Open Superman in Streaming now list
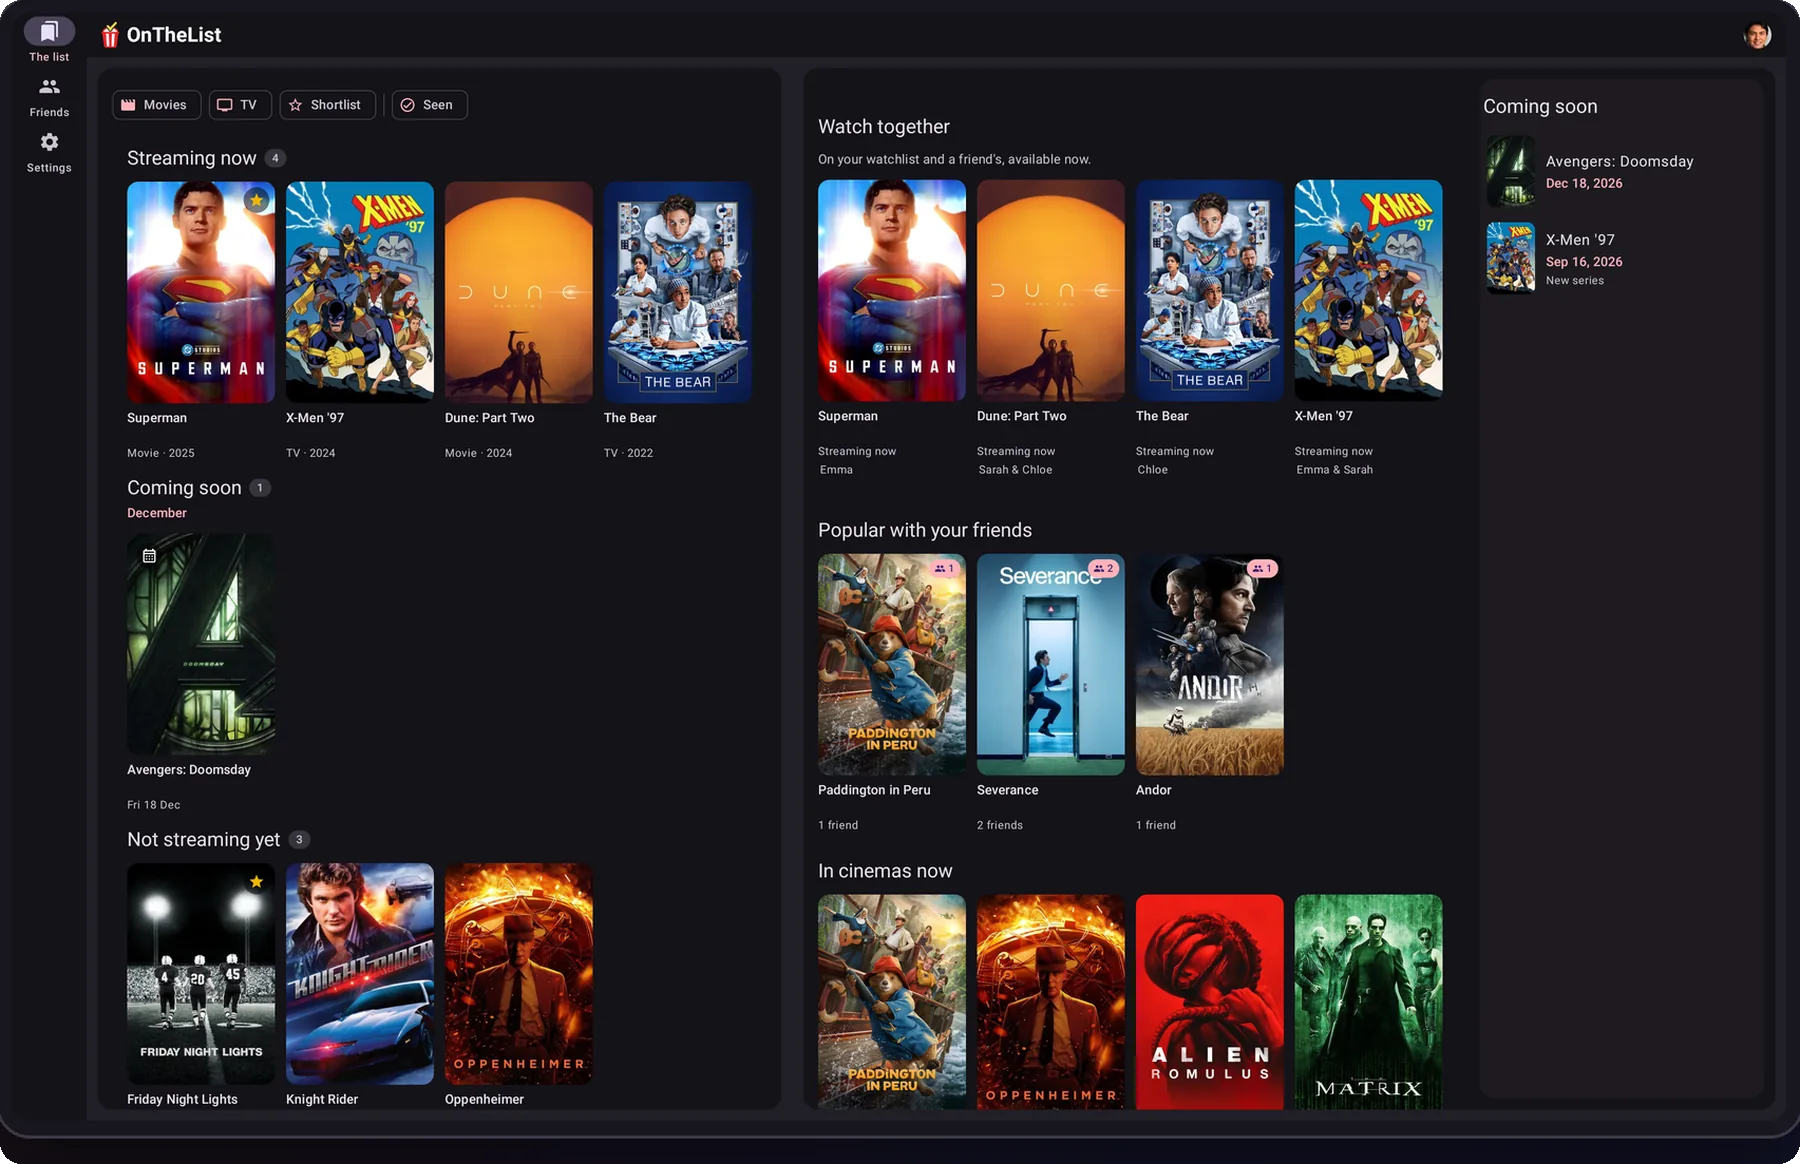Image resolution: width=1800 pixels, height=1164 pixels. (201, 292)
